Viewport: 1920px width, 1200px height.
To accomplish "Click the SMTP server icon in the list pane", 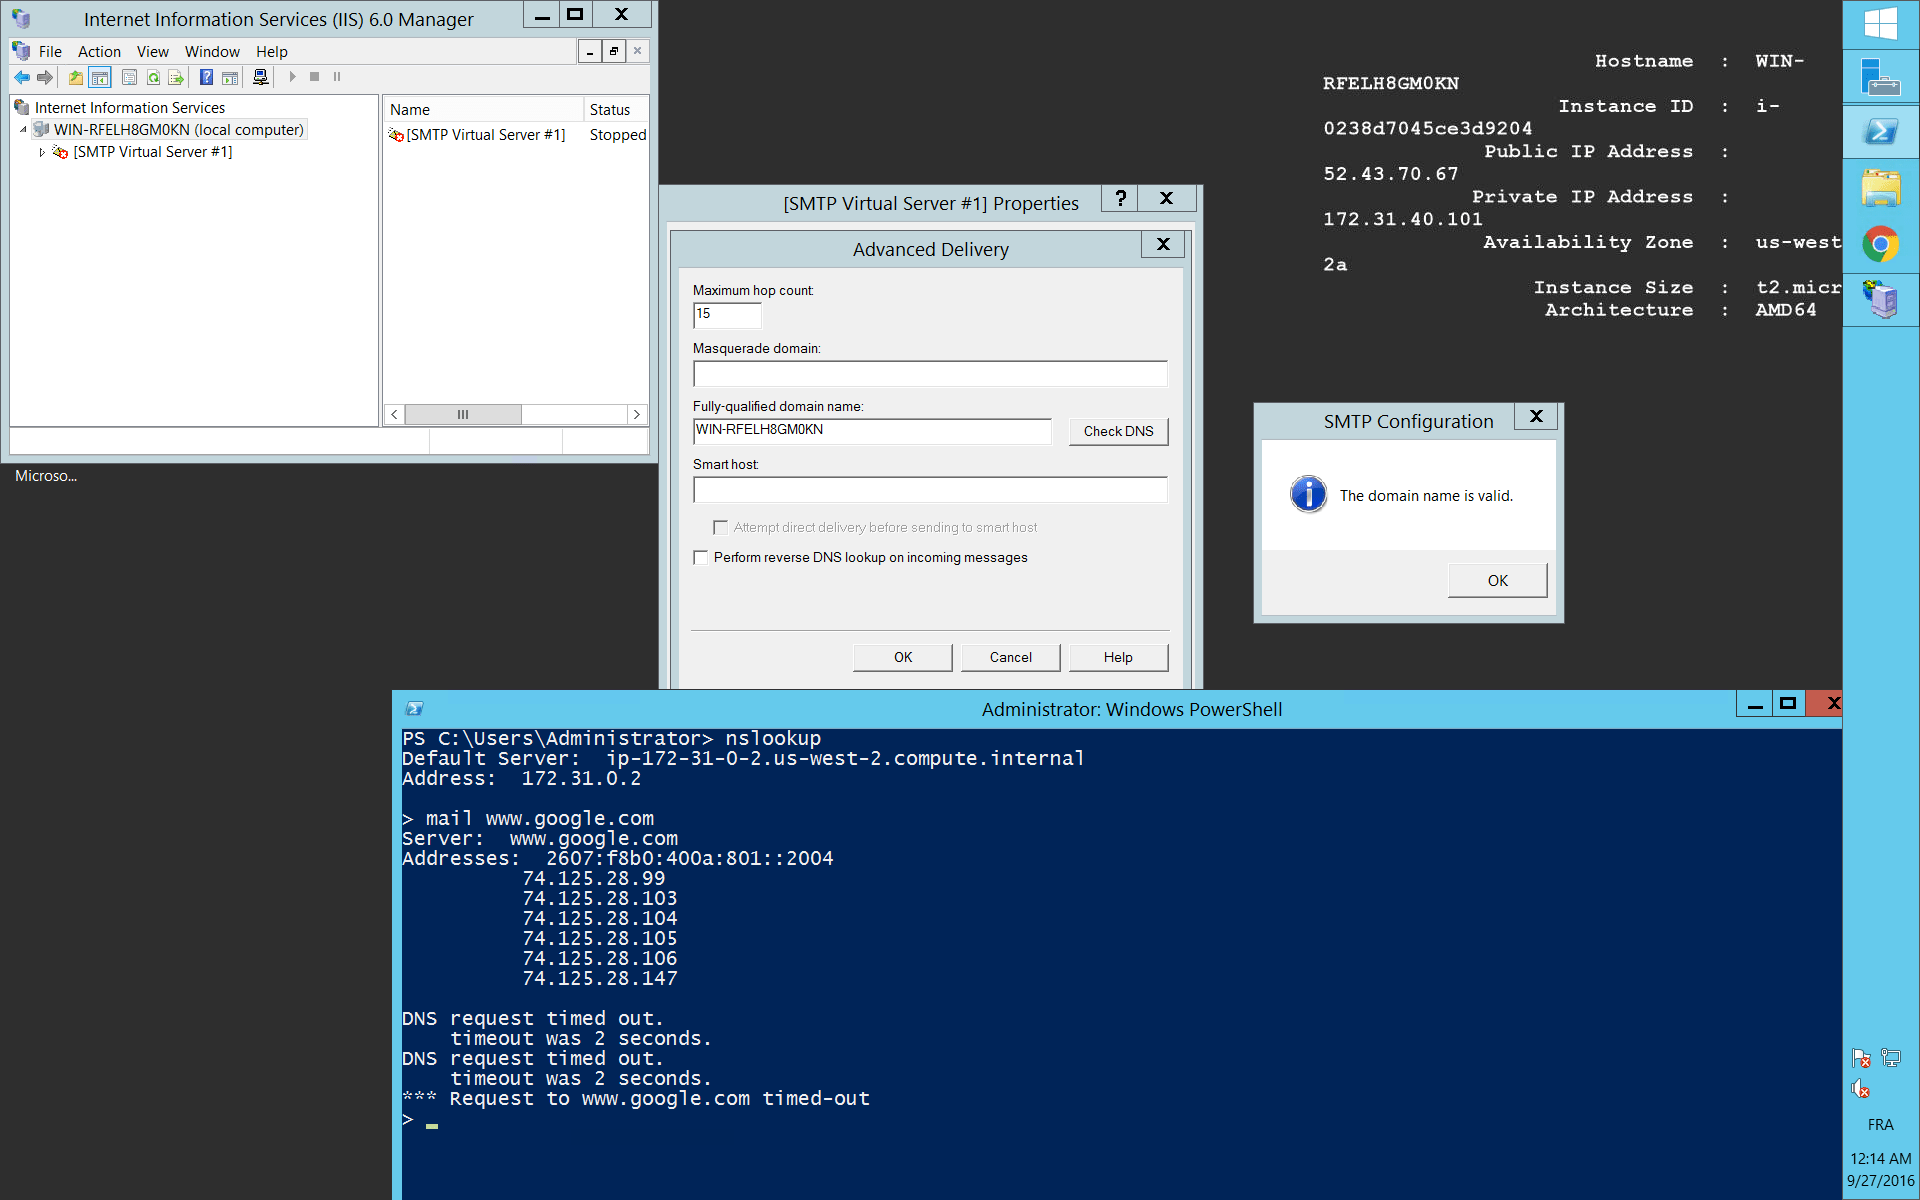I will point(396,135).
